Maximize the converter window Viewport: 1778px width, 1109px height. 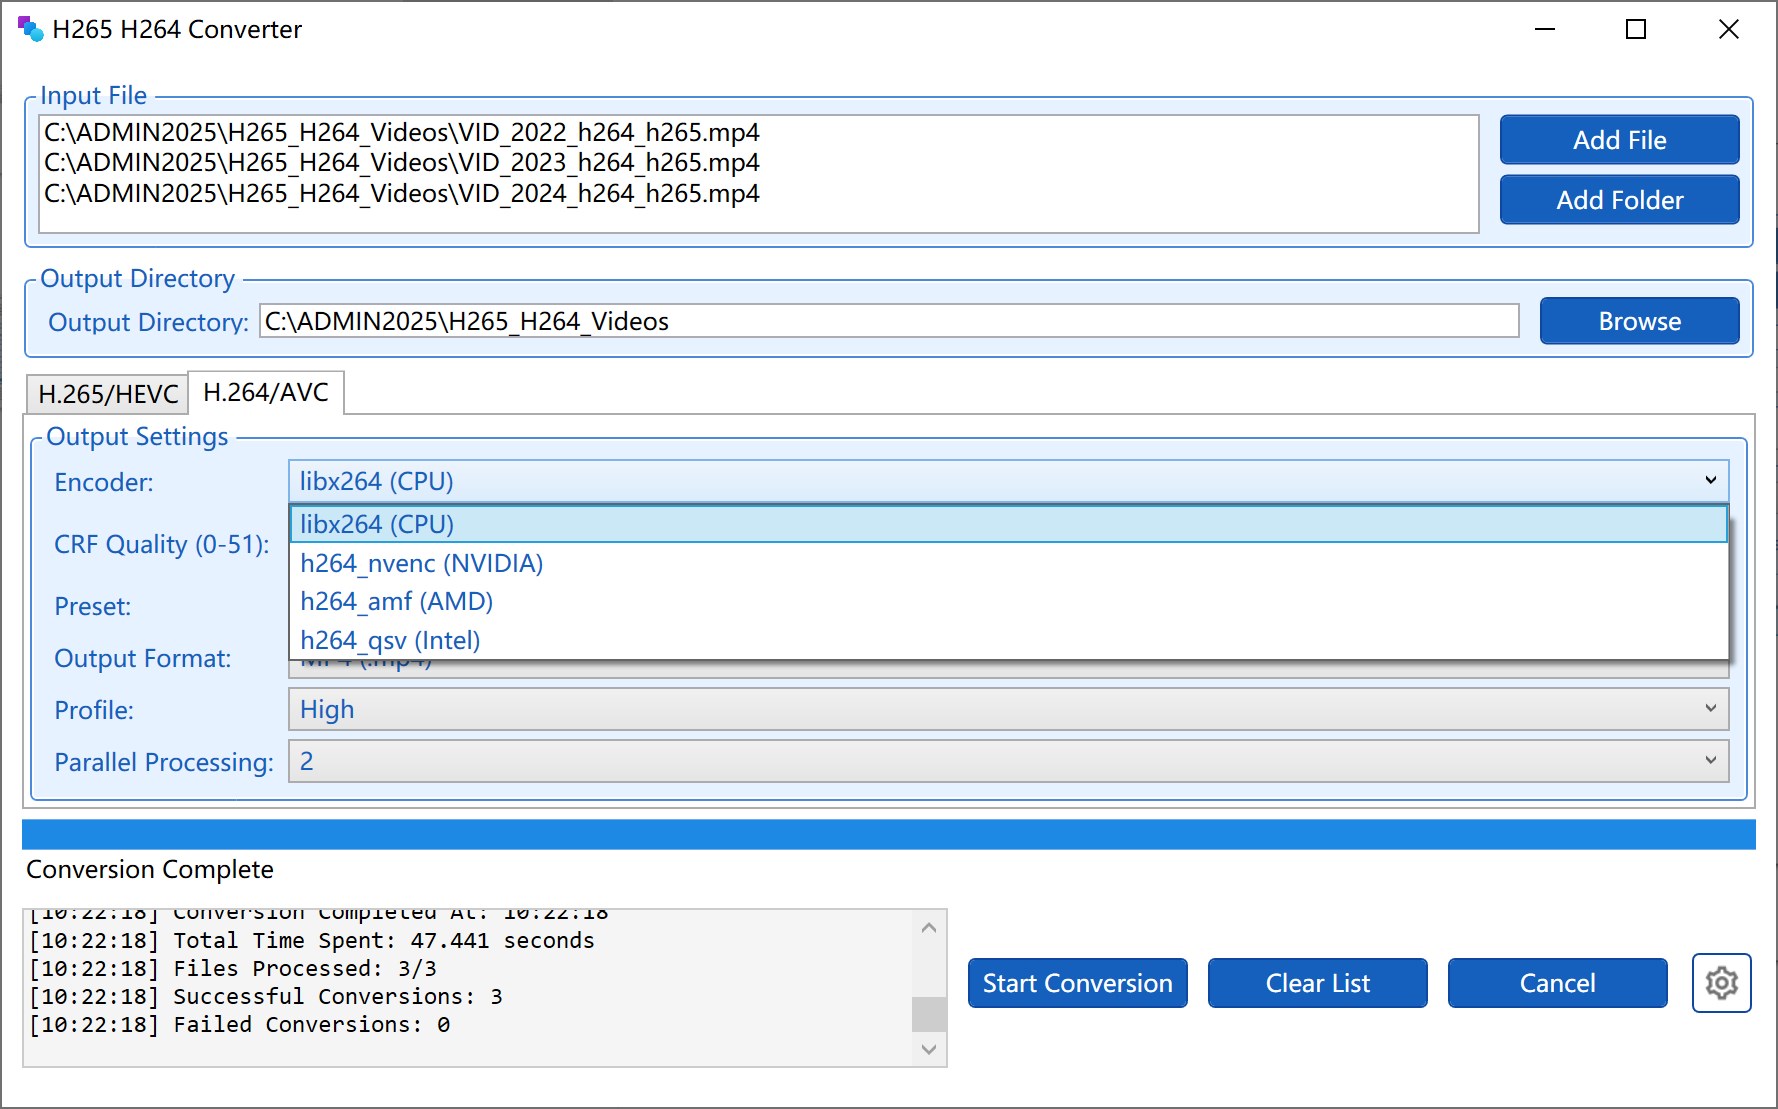(x=1636, y=29)
